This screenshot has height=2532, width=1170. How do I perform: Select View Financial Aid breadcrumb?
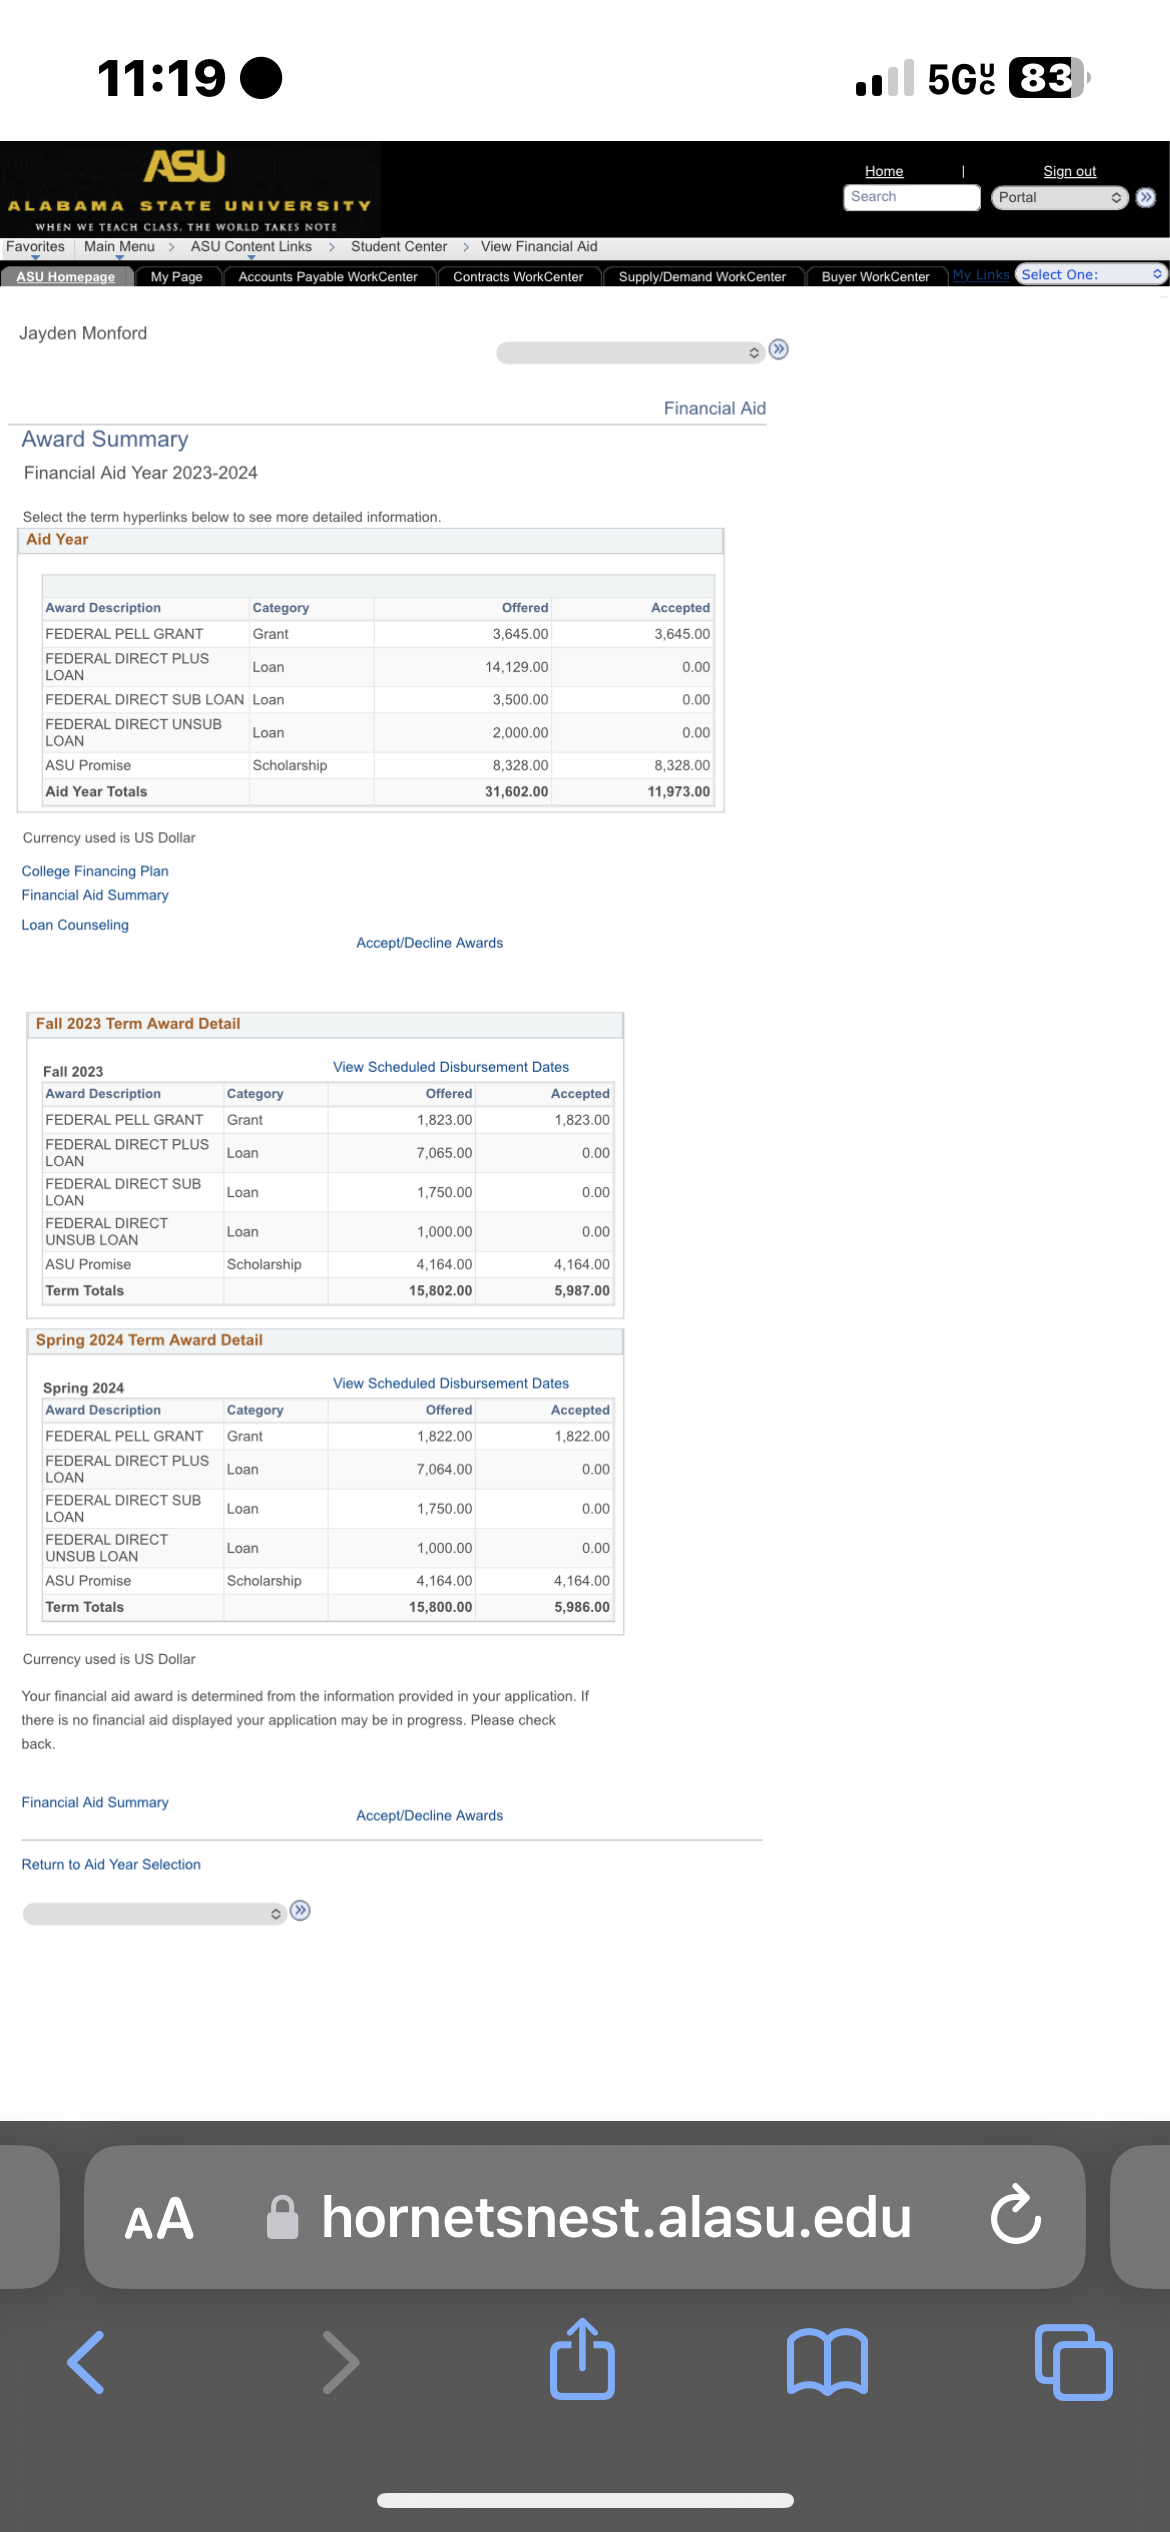point(539,247)
